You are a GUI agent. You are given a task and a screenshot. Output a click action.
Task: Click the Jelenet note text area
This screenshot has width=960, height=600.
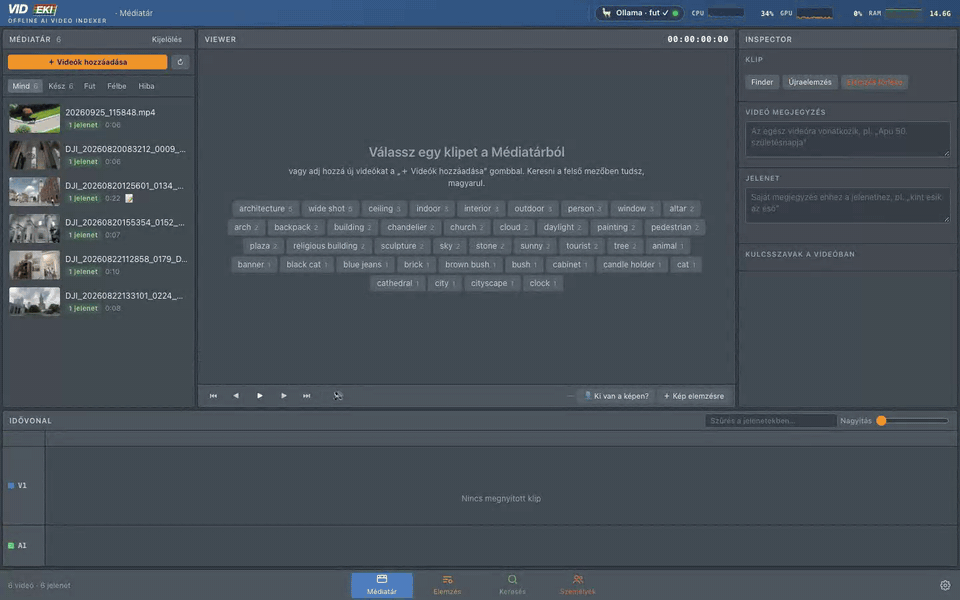coord(847,205)
